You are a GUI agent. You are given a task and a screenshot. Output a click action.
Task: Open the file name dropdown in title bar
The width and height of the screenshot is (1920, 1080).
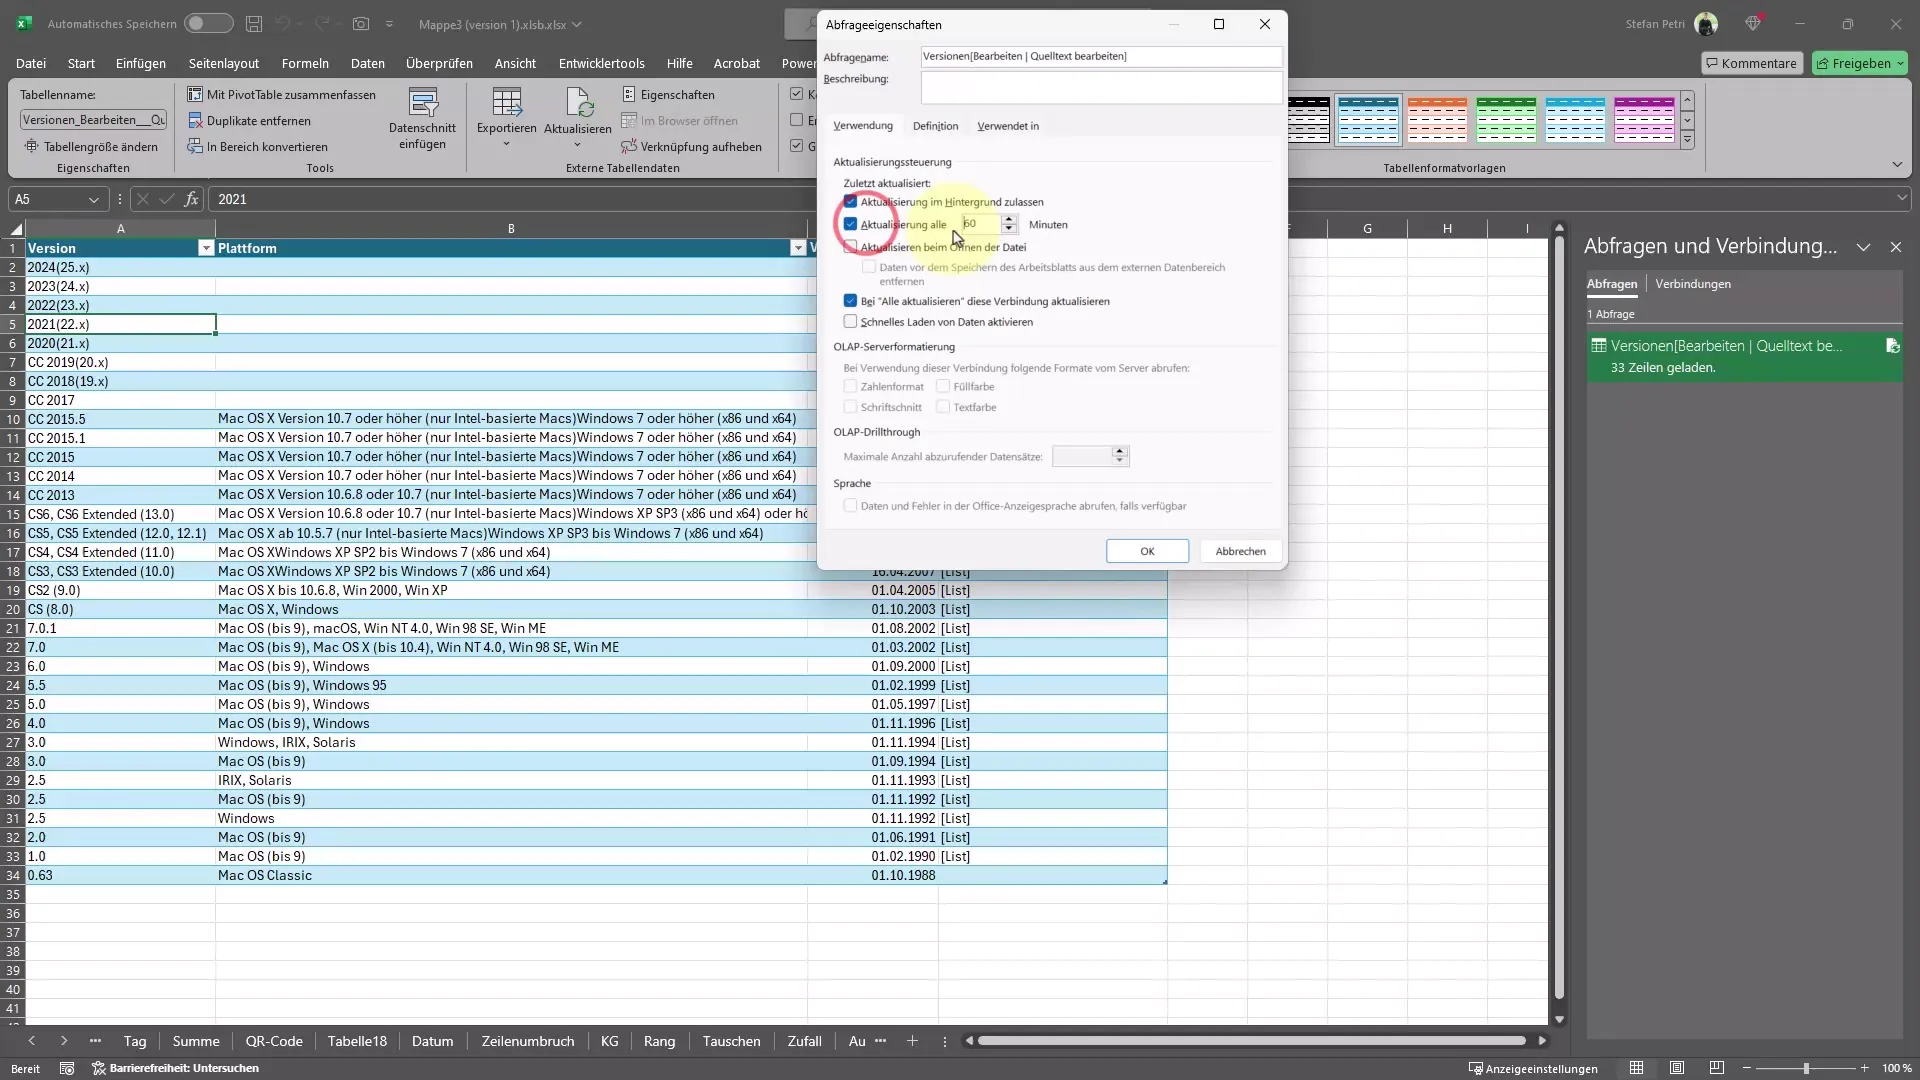pos(577,24)
